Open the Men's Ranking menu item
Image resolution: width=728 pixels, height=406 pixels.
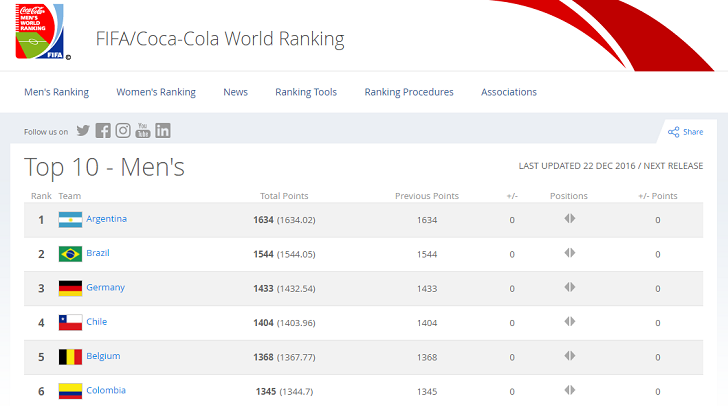click(x=57, y=92)
